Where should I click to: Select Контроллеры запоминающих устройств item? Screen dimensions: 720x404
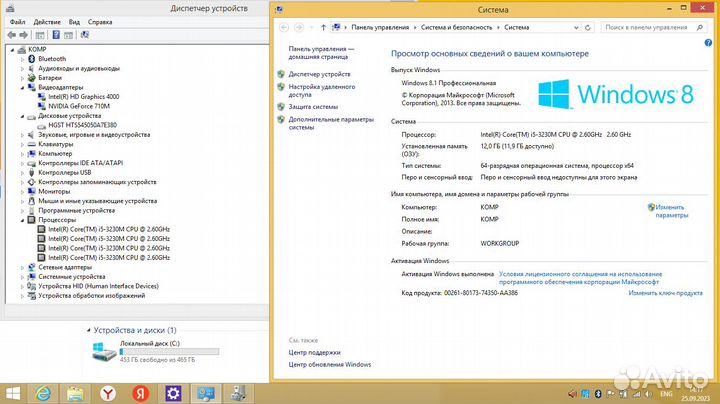97,182
